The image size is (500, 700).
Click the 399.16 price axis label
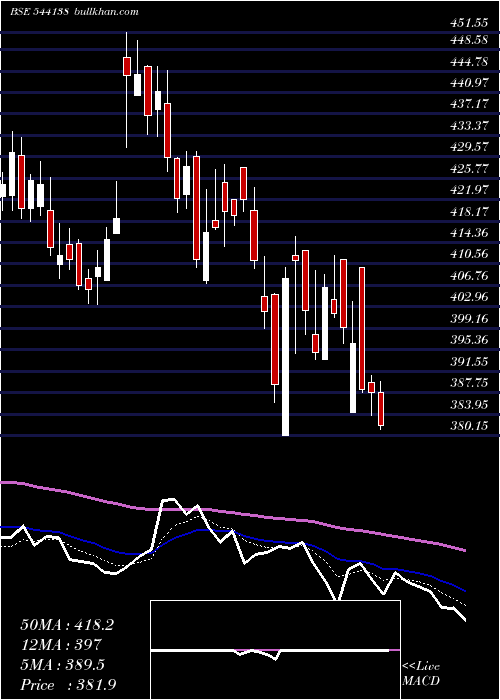tap(468, 319)
